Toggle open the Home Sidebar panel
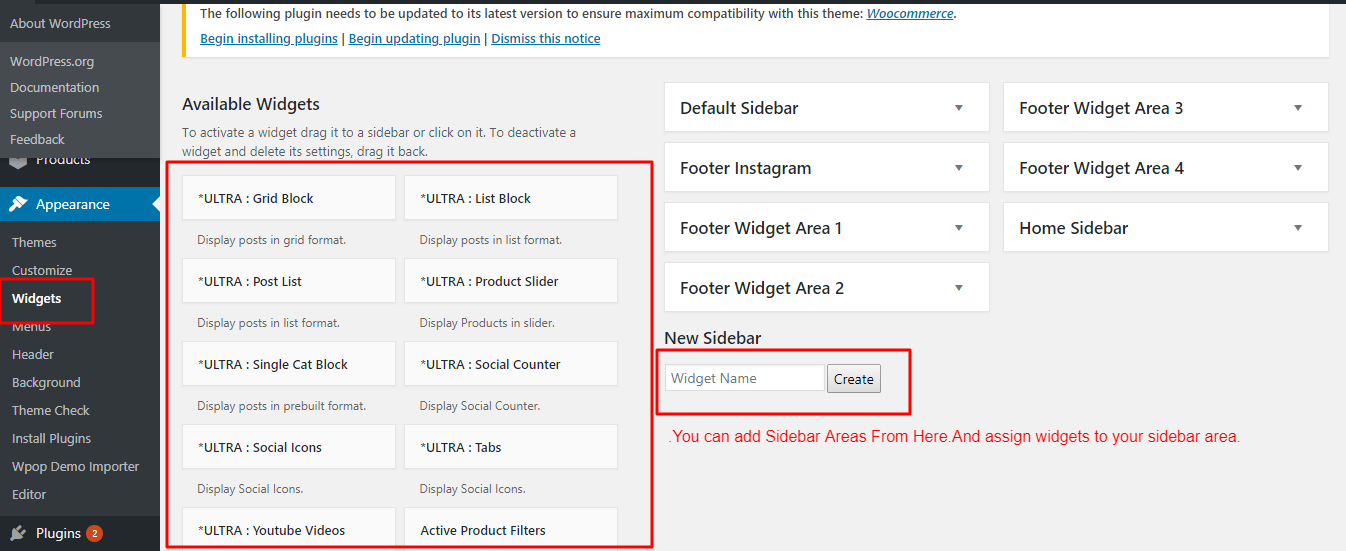The height and width of the screenshot is (551, 1346). pos(1297,228)
